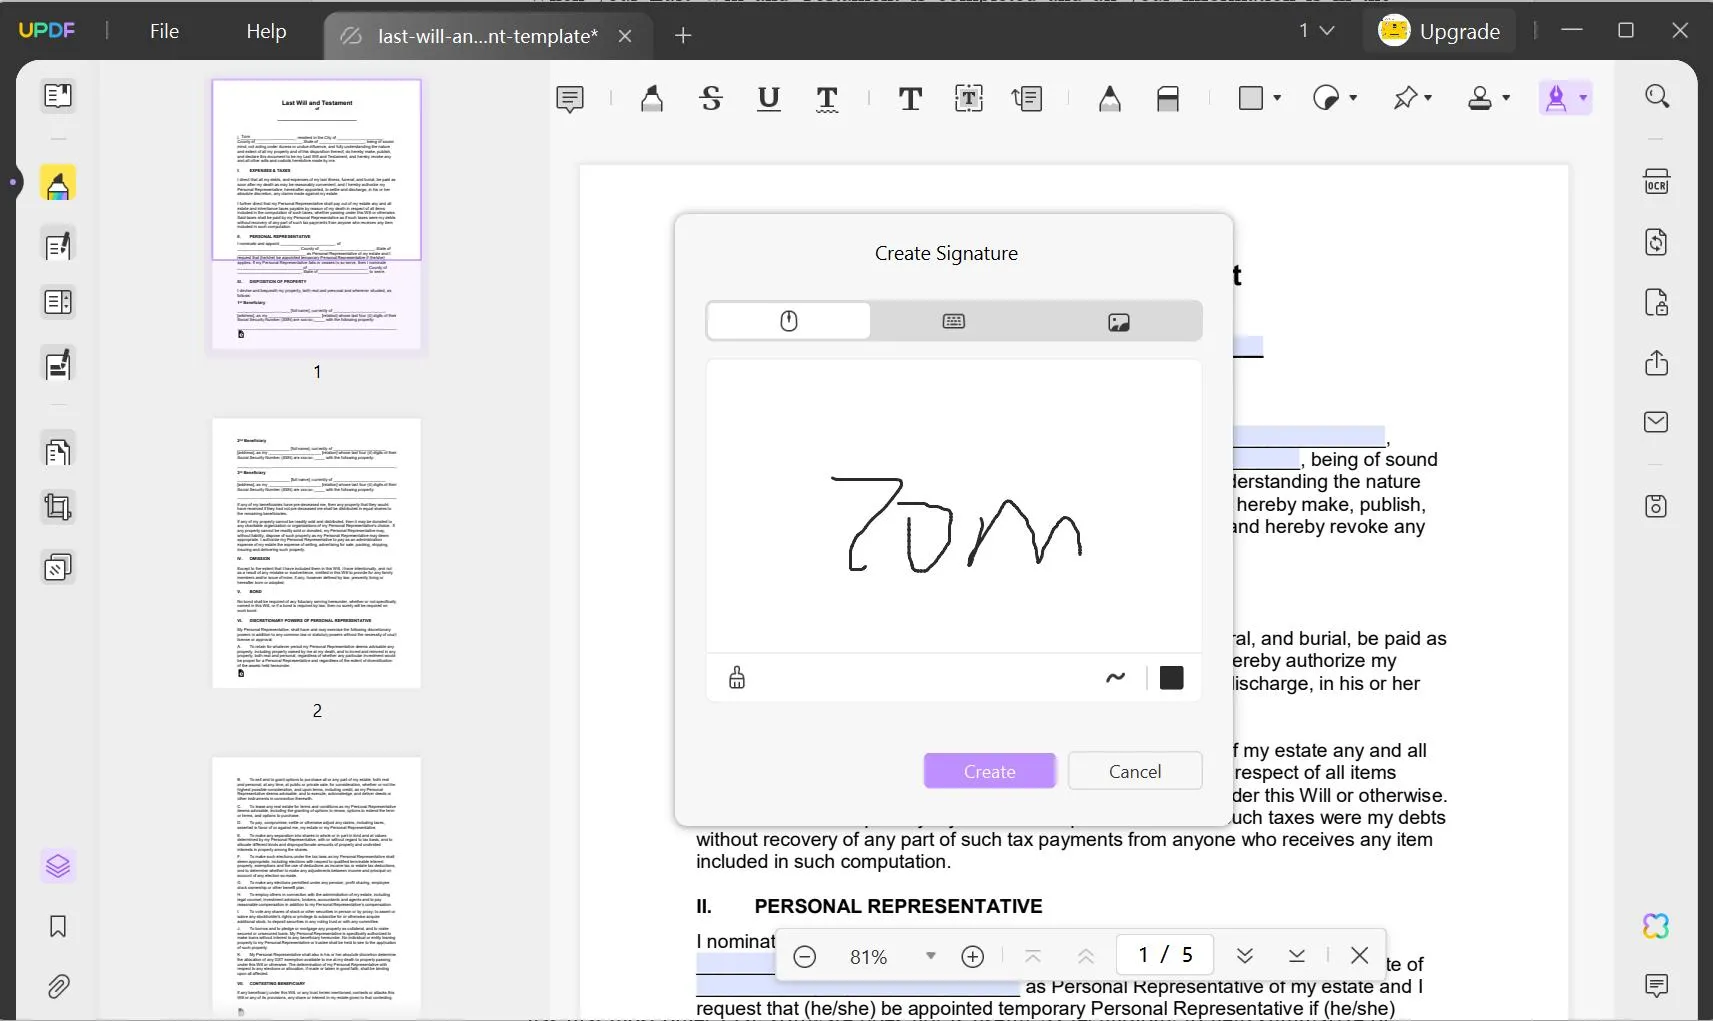This screenshot has width=1713, height=1021.
Task: Expand the Rectangle shape dropdown arrow
Action: [x=1277, y=98]
